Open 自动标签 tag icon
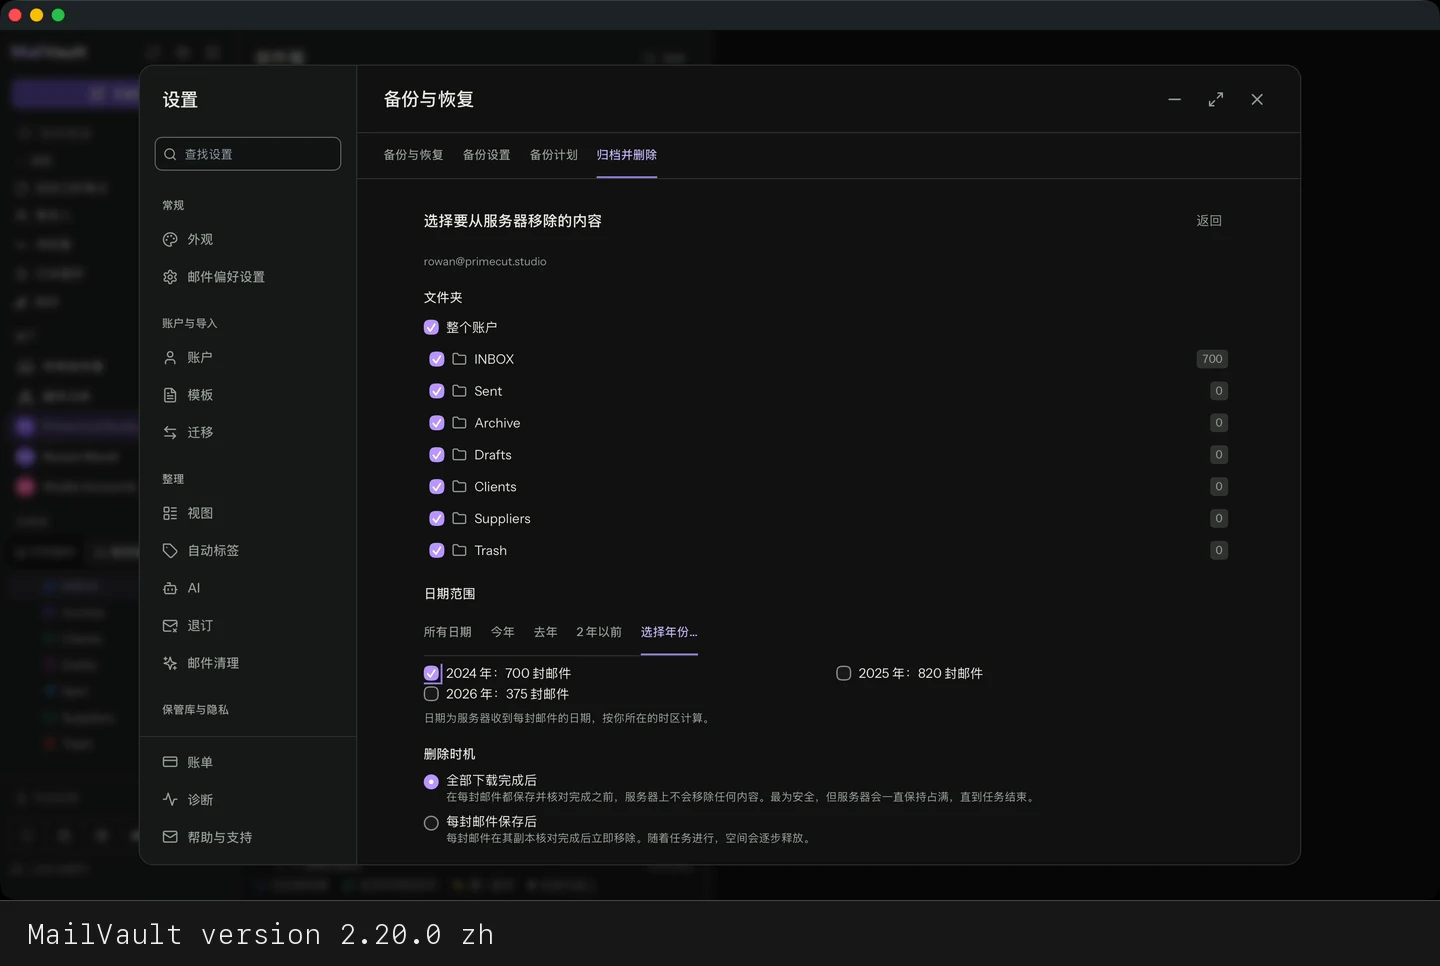Screen dimensions: 1440x966 170,551
